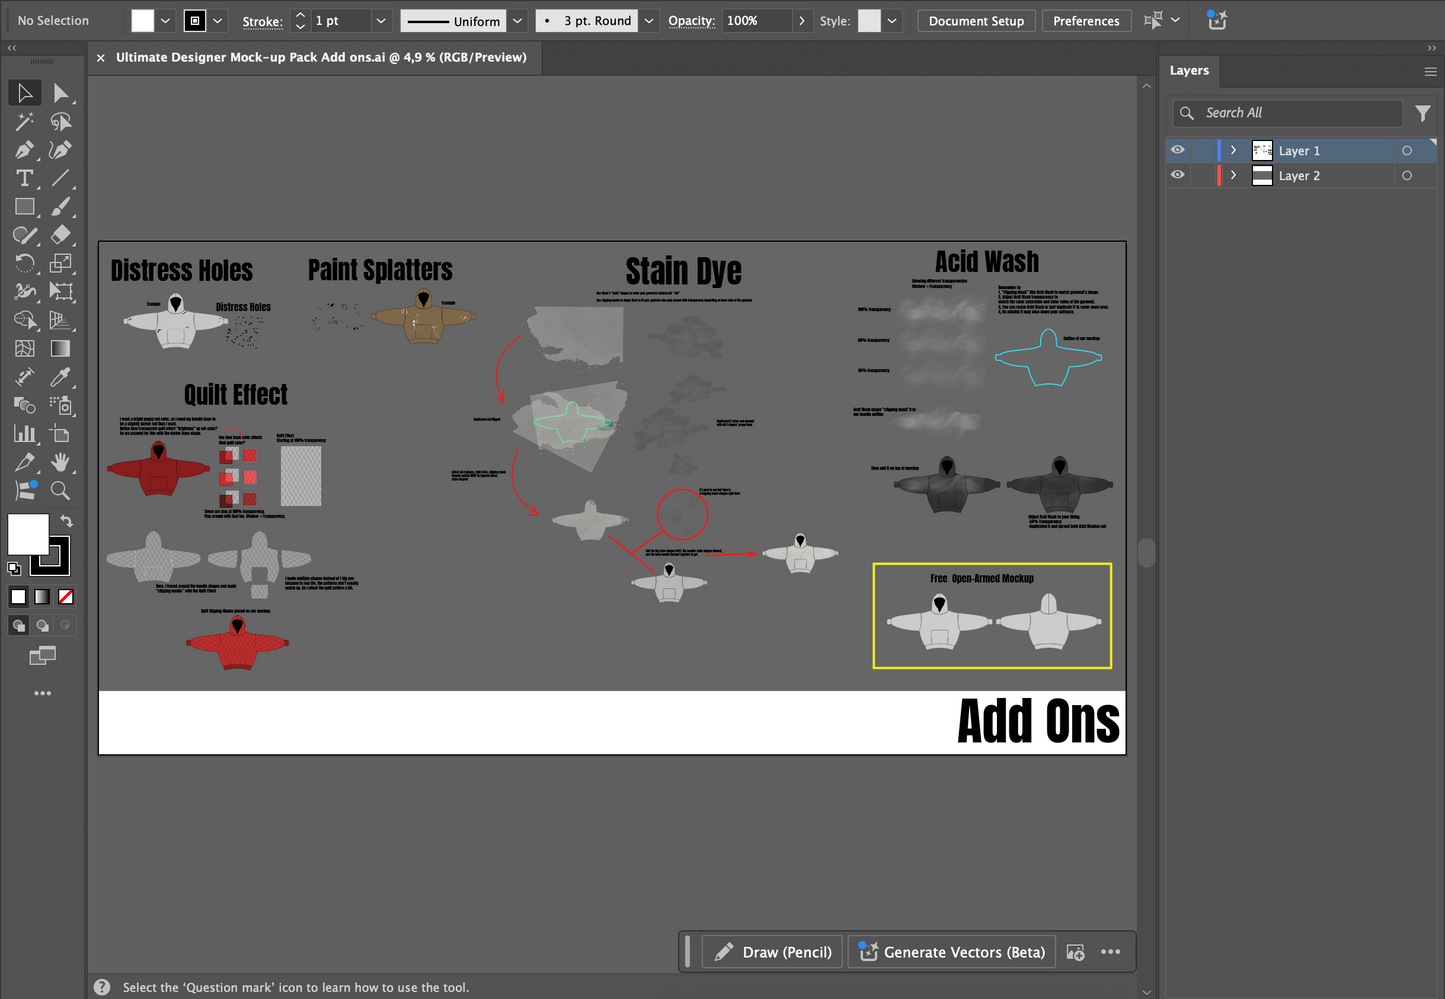Toggle Layer 2 eye icon
Image resolution: width=1445 pixels, height=999 pixels.
click(x=1178, y=175)
